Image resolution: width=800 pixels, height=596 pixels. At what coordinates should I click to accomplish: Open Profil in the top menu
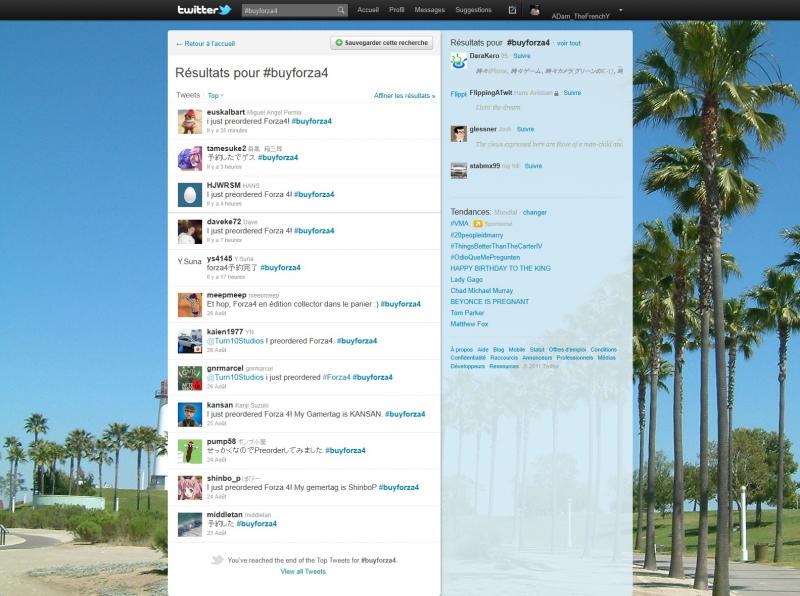point(396,10)
